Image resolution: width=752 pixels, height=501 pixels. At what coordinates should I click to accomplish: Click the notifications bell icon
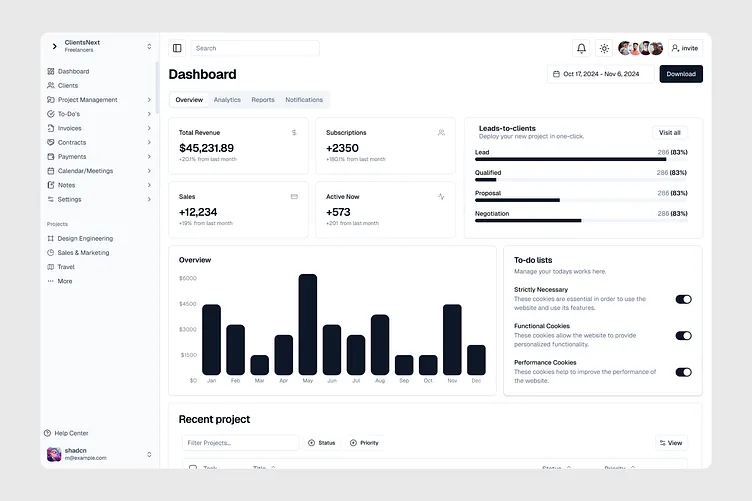coord(581,48)
